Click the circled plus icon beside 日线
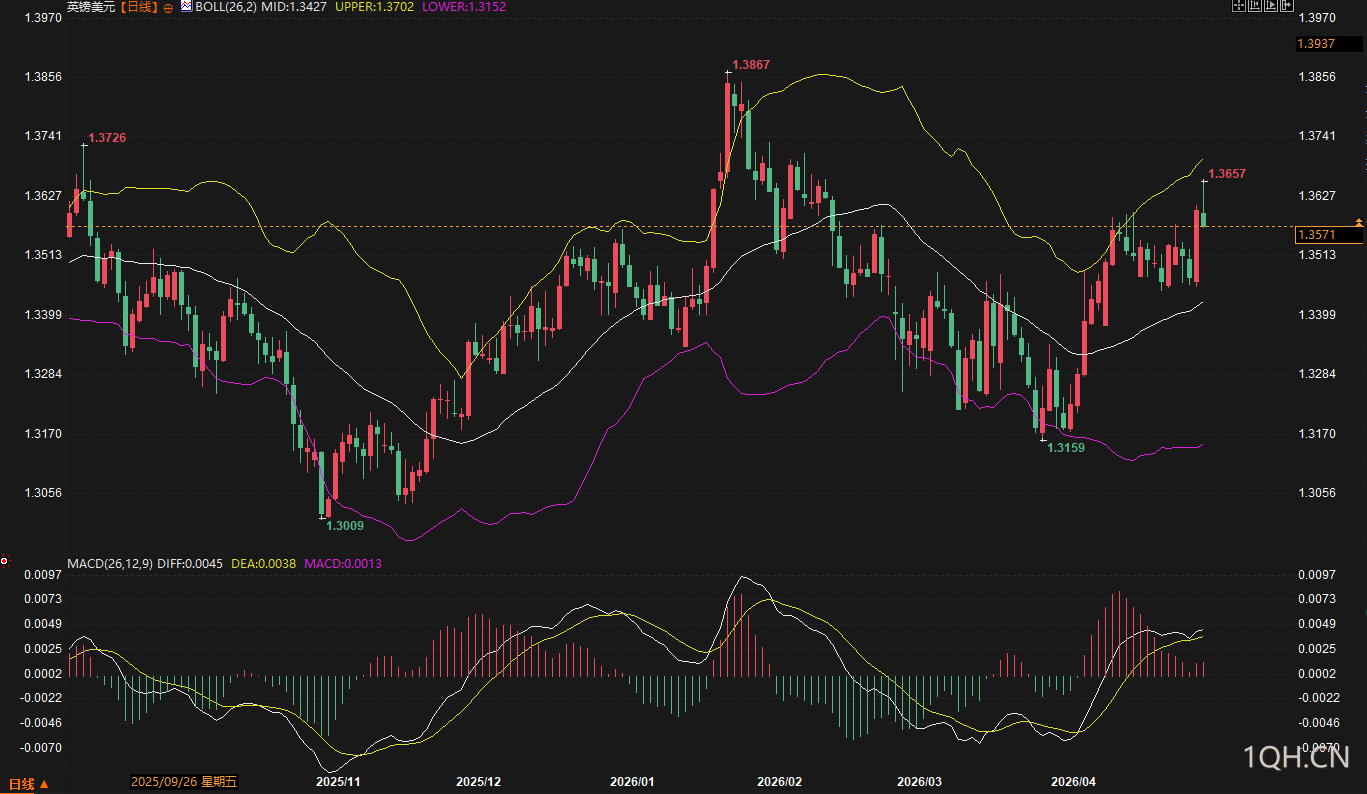The image size is (1367, 794). click(168, 7)
